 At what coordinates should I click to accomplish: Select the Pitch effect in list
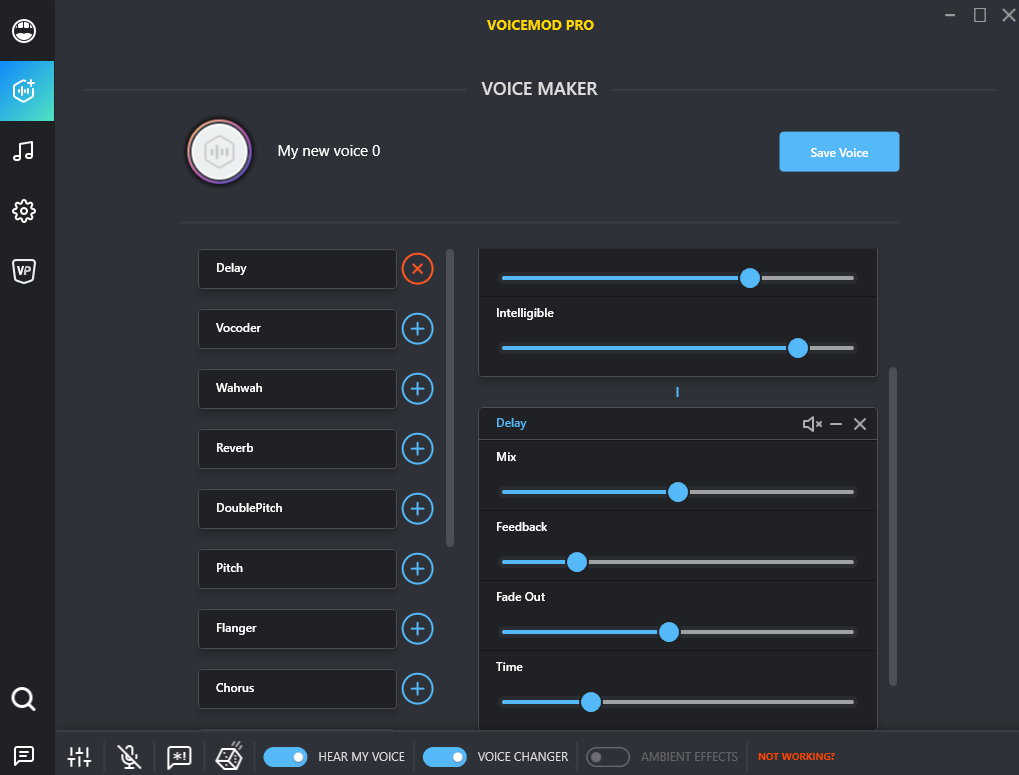297,569
